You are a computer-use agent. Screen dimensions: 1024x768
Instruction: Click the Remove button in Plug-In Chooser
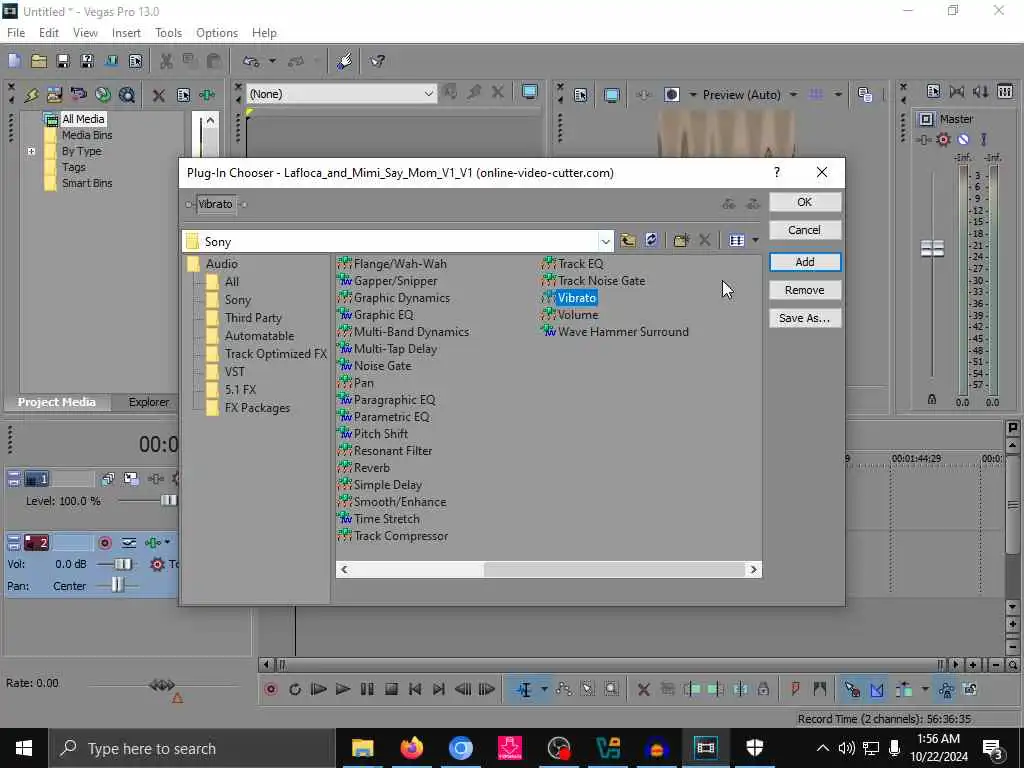click(x=805, y=290)
